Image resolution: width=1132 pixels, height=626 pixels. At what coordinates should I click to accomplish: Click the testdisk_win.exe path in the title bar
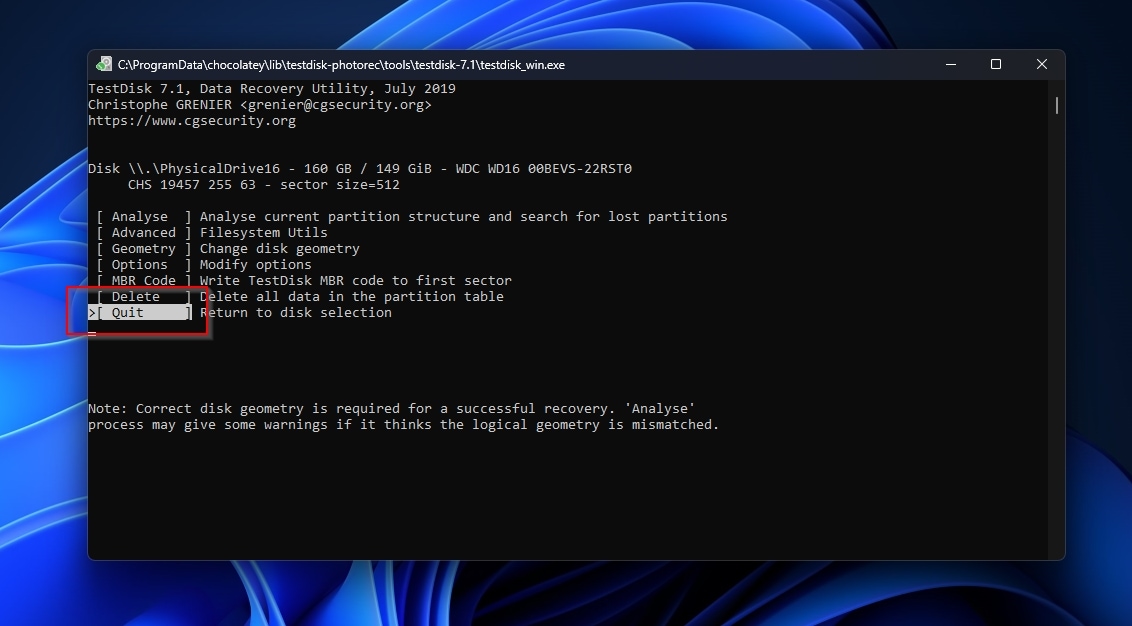coord(341,65)
